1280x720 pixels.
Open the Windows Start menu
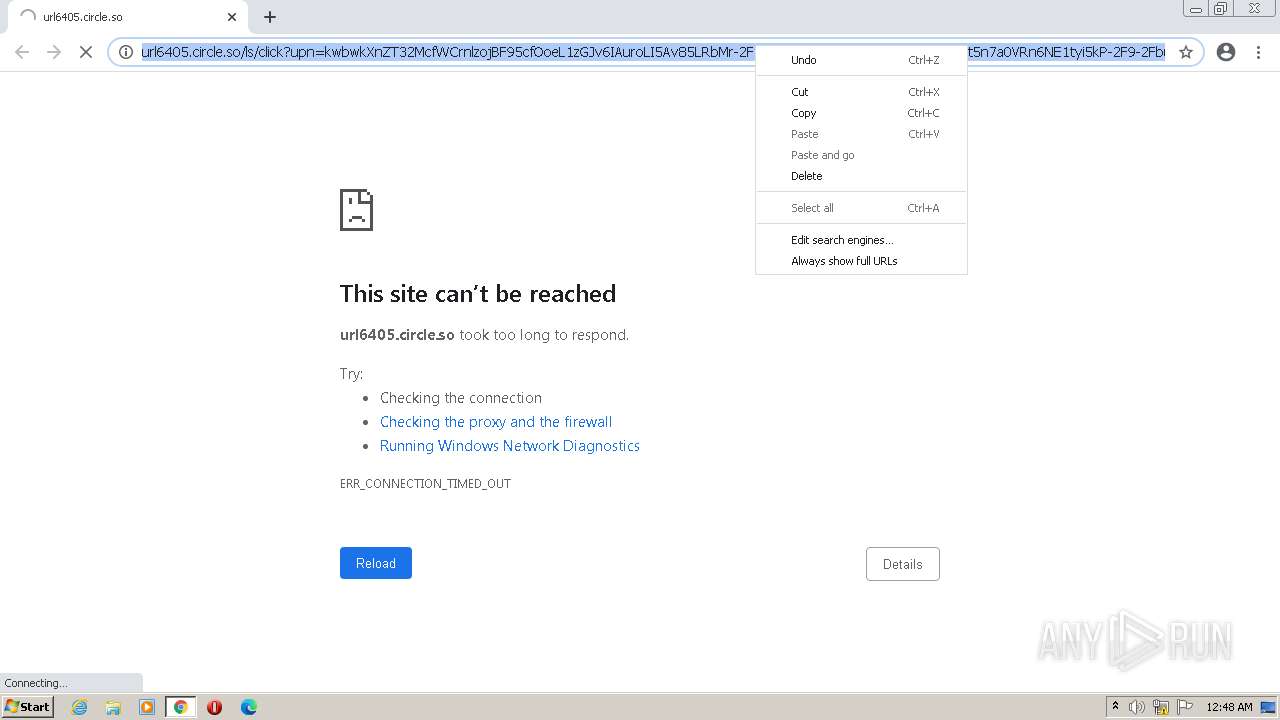[x=28, y=707]
